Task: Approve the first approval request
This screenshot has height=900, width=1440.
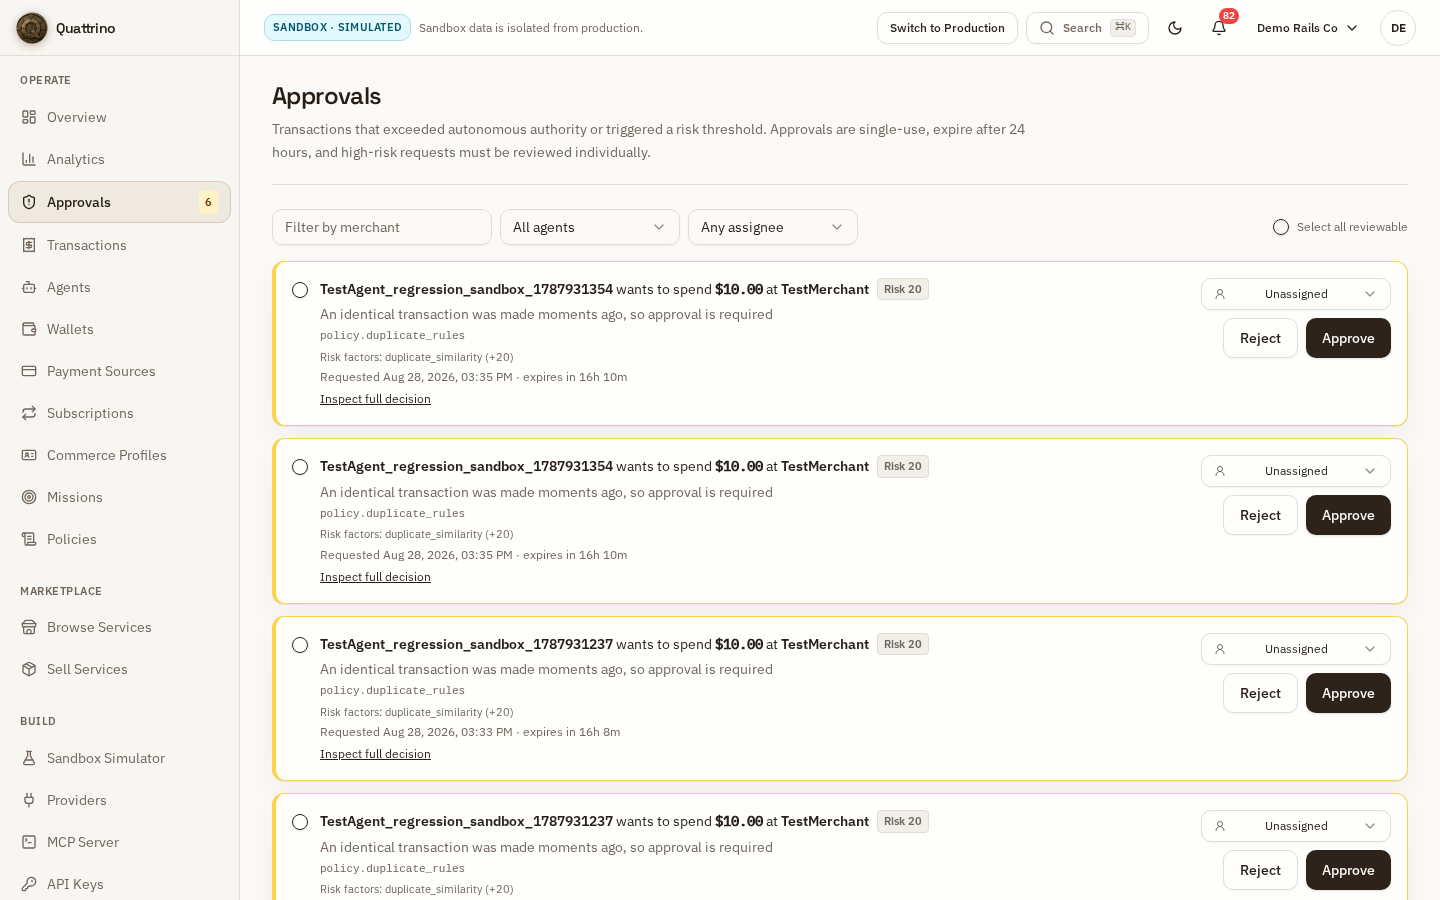Action: (1348, 338)
